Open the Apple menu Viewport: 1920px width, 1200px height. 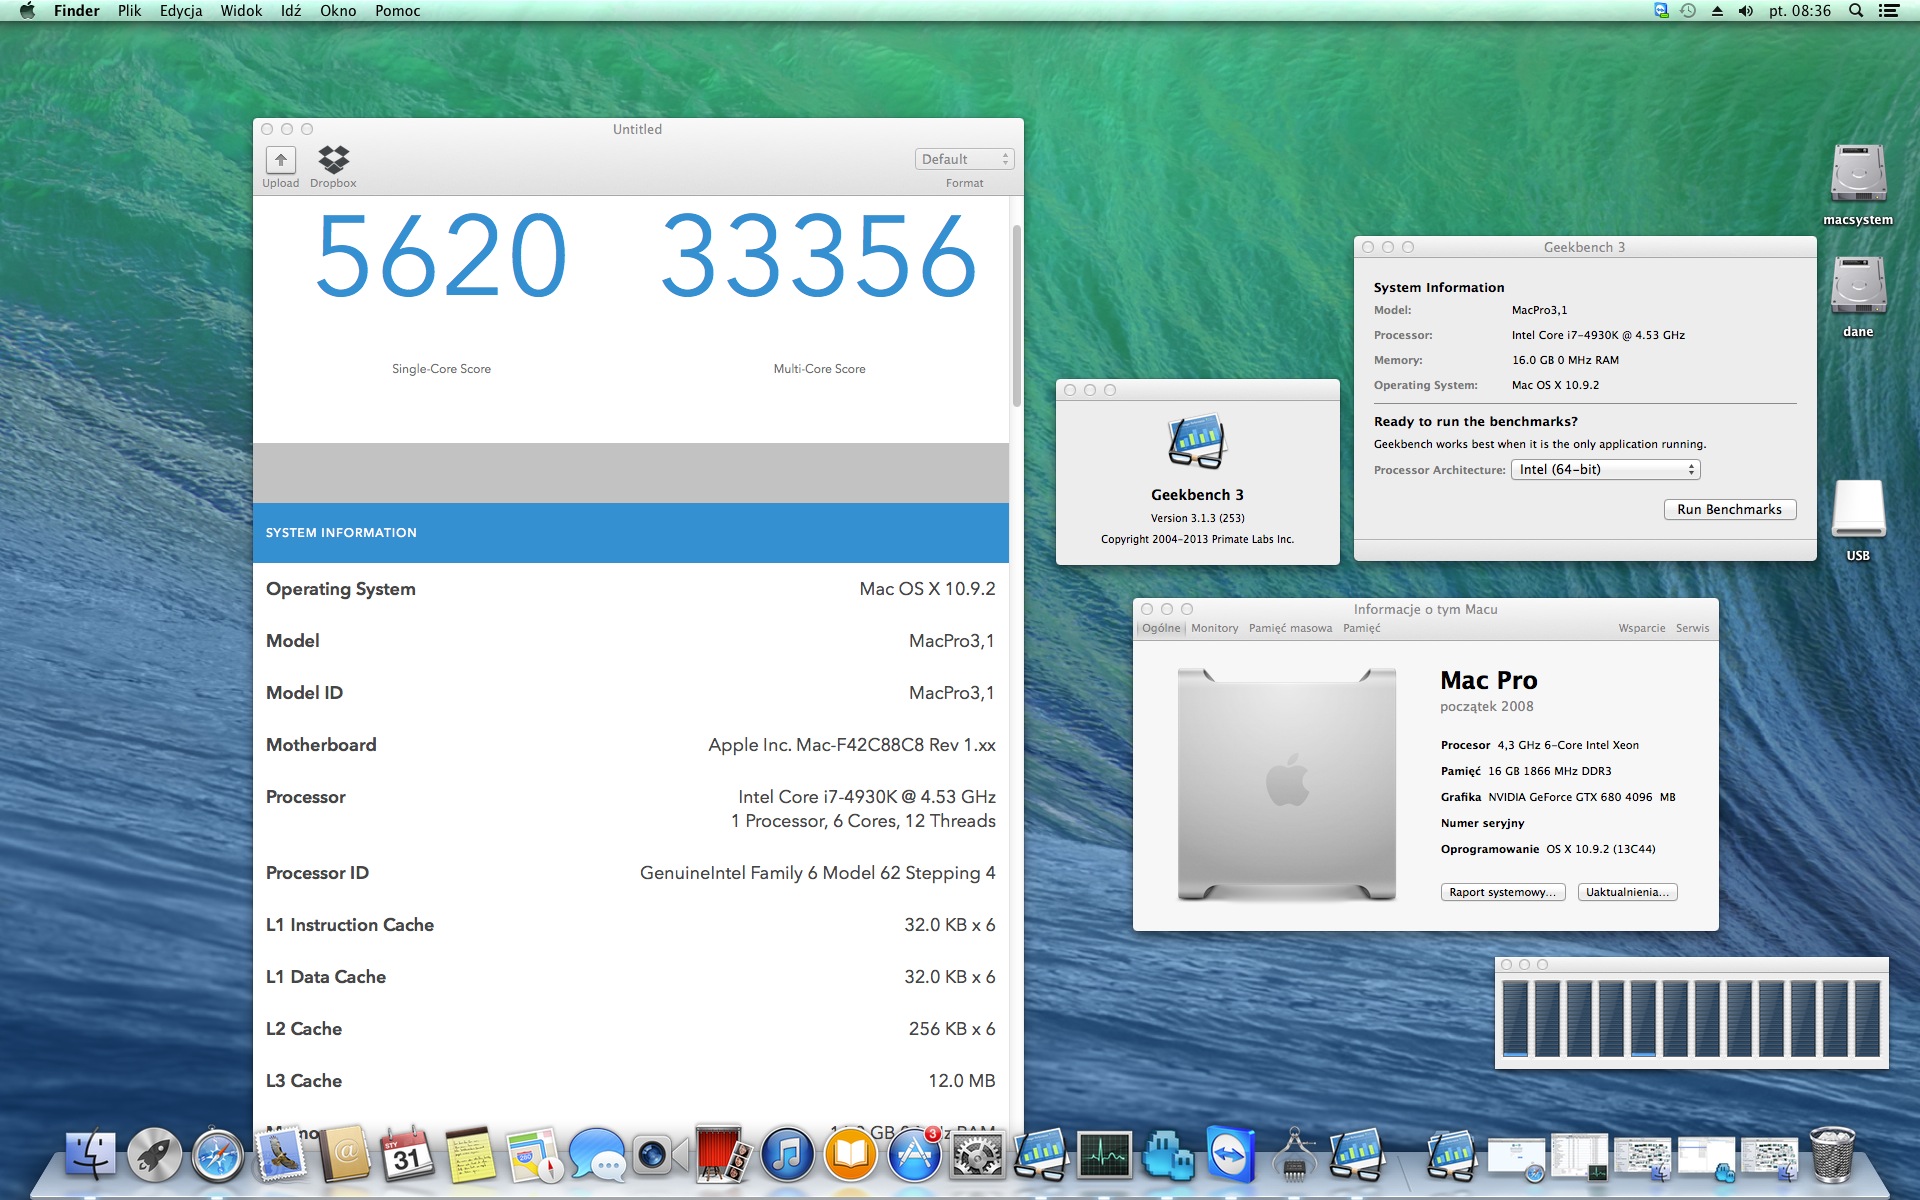27,11
